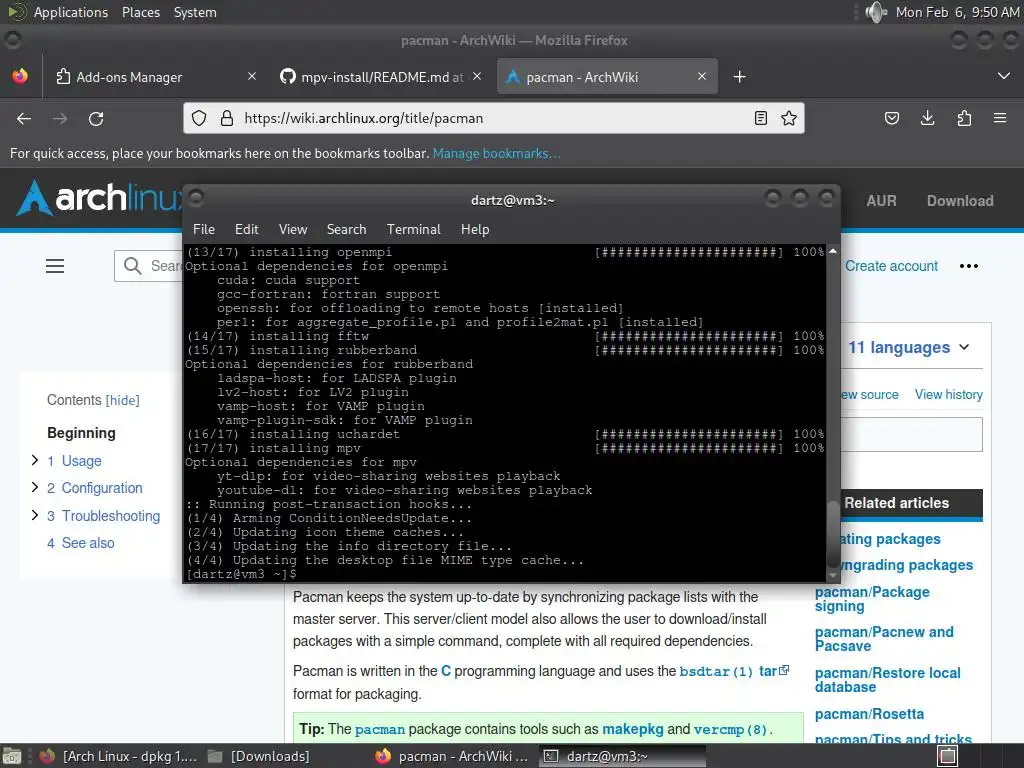Screen dimensions: 1024x768
Task: Click the Firefox back arrow
Action: point(24,118)
